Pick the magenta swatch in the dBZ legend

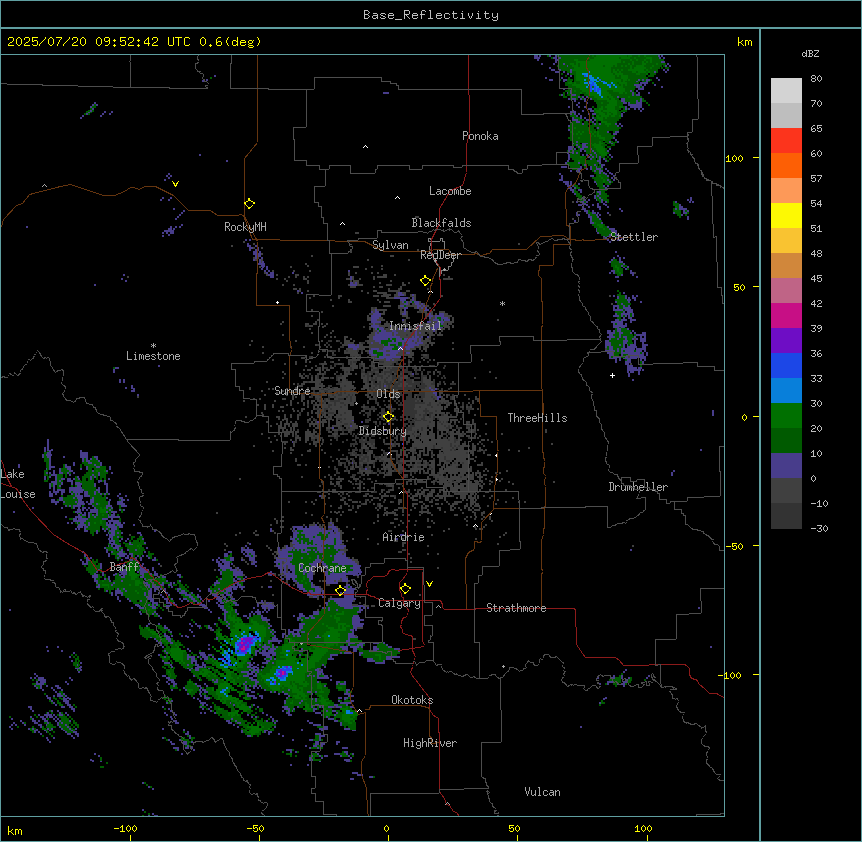click(786, 315)
